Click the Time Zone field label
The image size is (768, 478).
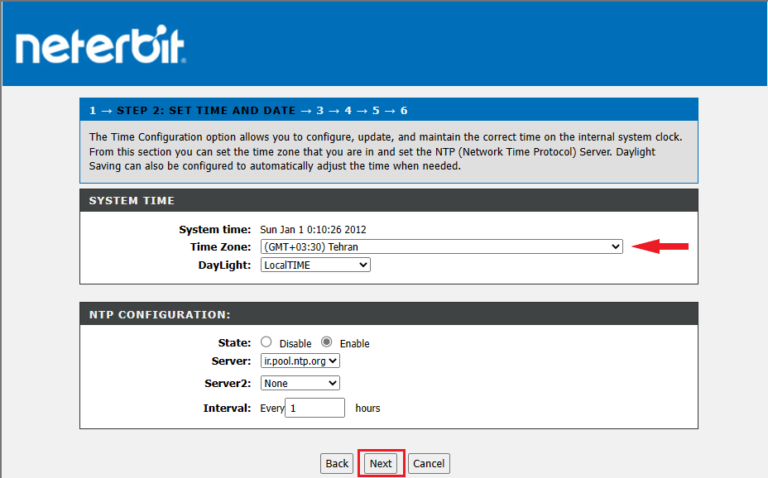(220, 247)
